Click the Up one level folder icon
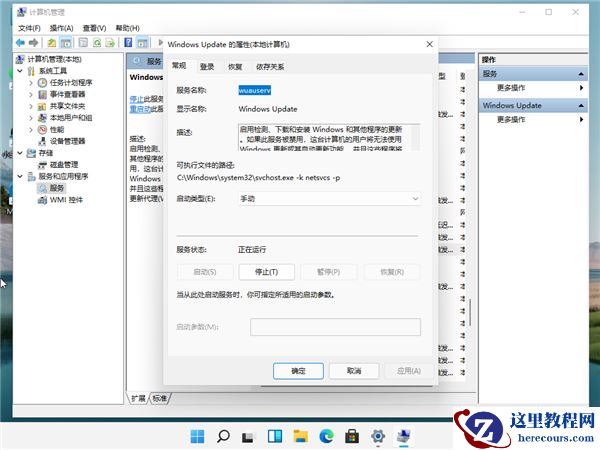 point(52,43)
